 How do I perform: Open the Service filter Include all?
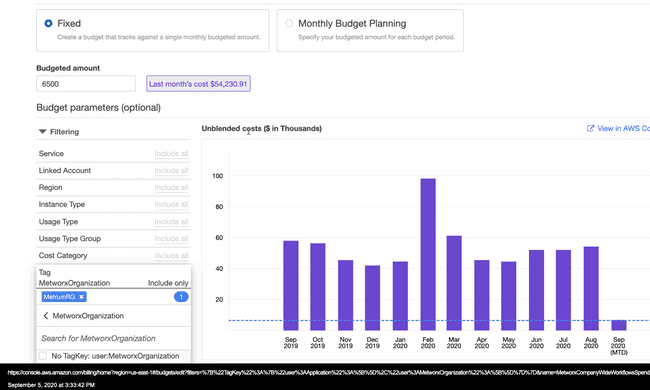click(171, 154)
